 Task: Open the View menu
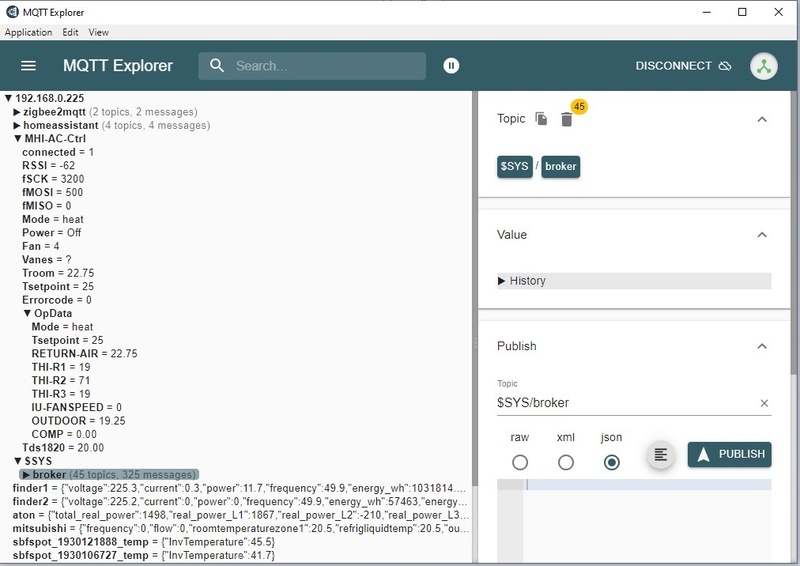[x=98, y=32]
